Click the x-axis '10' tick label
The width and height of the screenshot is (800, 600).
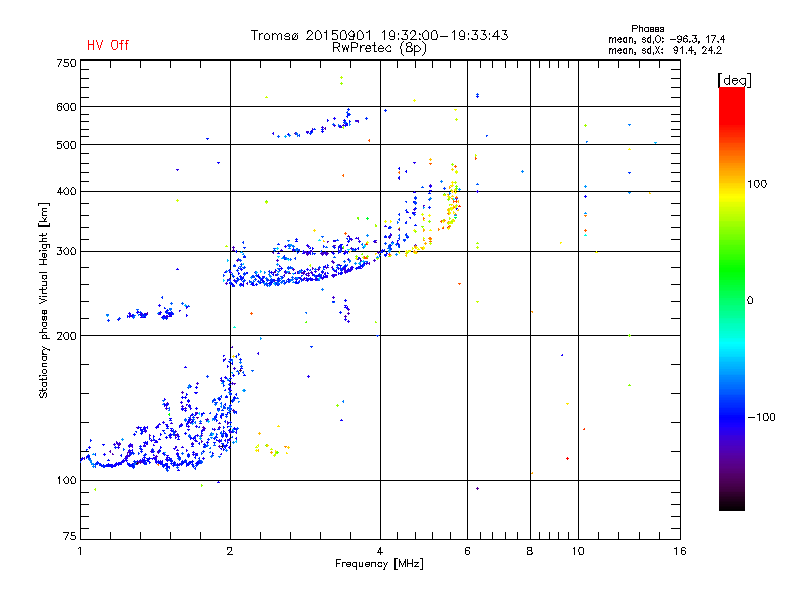coord(578,551)
